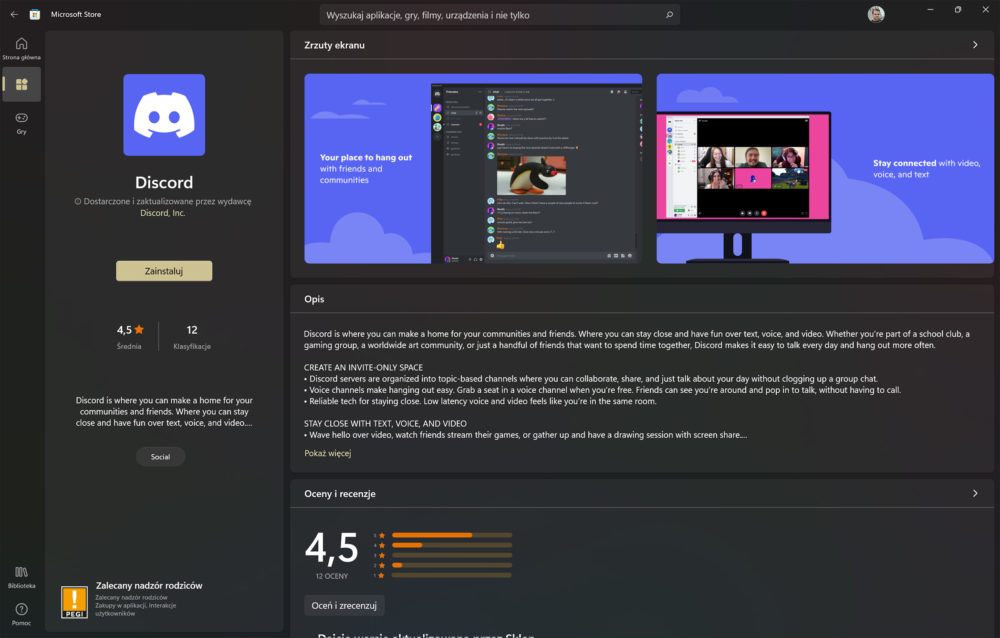The image size is (1000, 638).
Task: Click the 12 Klasyfikacje count
Action: click(x=192, y=336)
